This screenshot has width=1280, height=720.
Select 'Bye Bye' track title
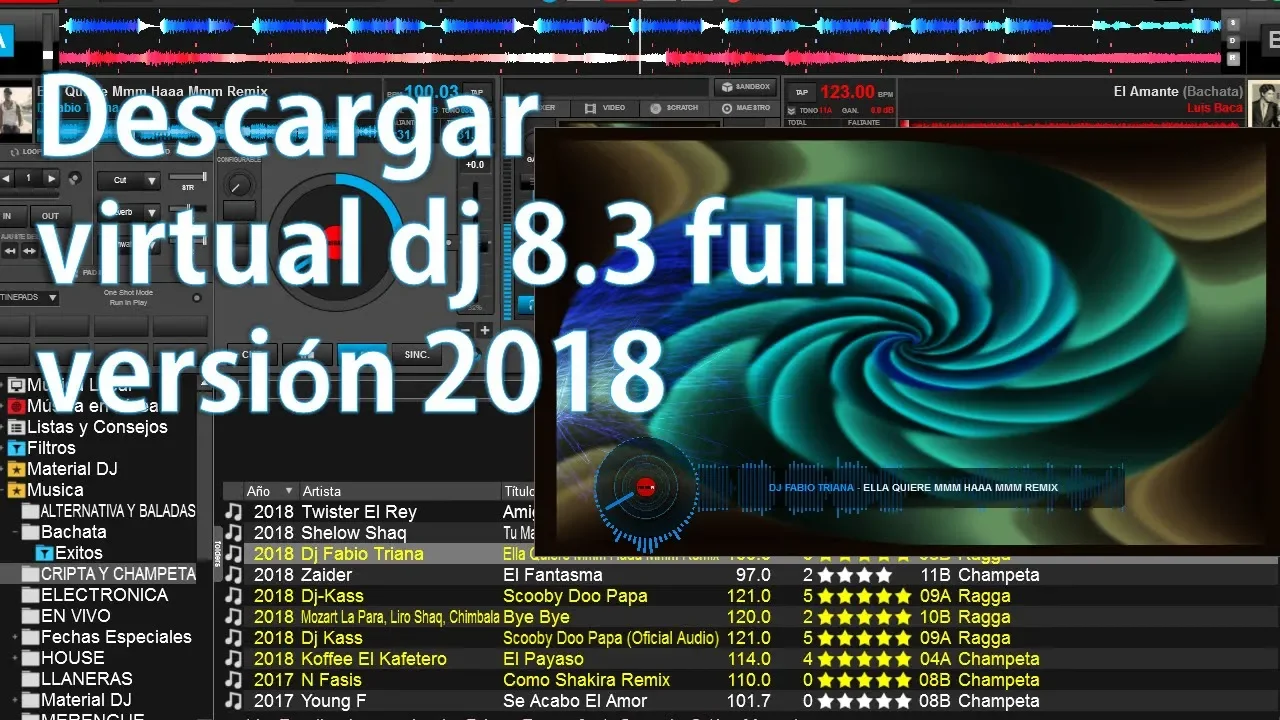[536, 617]
